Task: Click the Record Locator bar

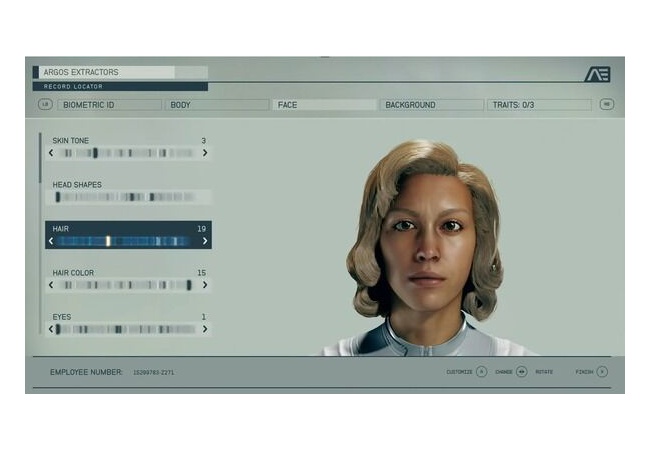Action: (x=120, y=87)
